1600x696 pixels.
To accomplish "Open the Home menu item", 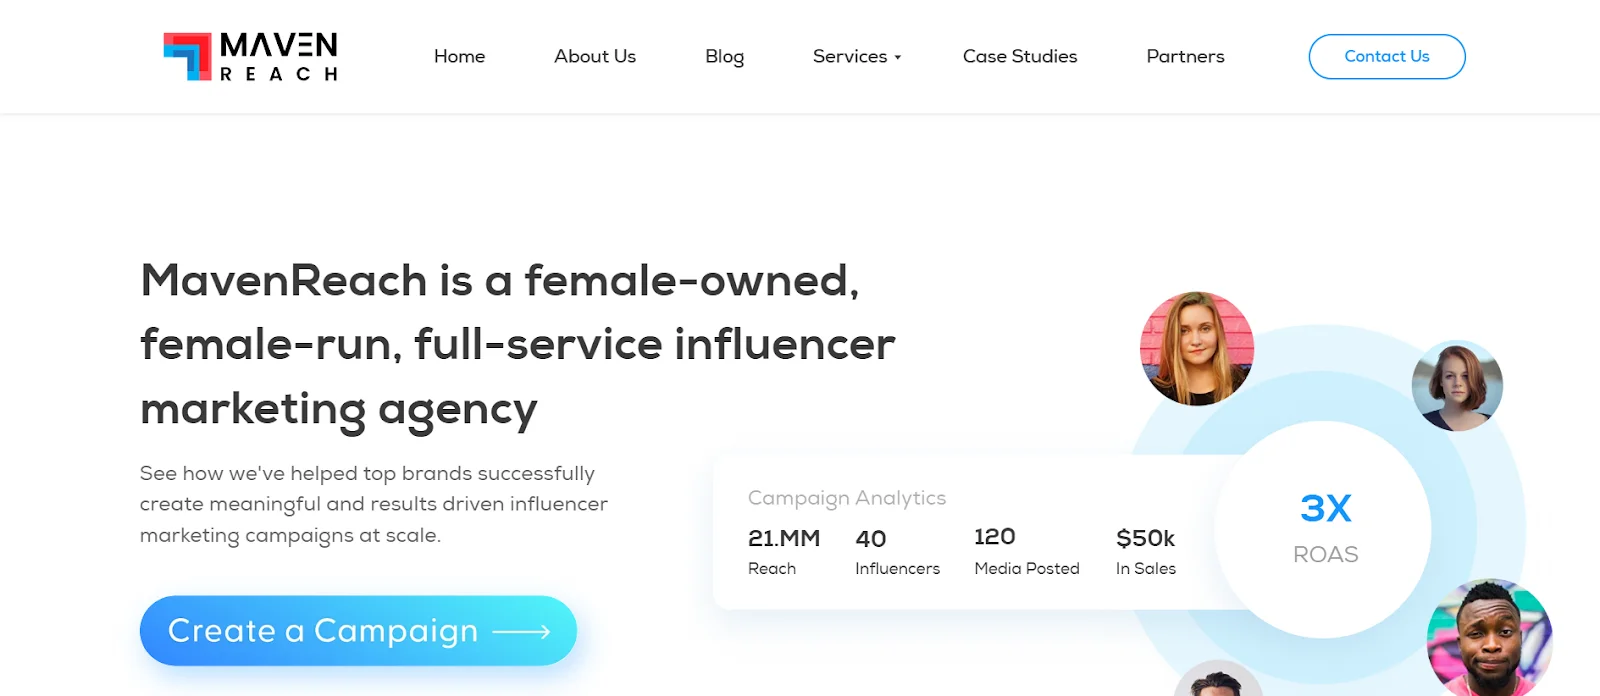I will click(459, 57).
